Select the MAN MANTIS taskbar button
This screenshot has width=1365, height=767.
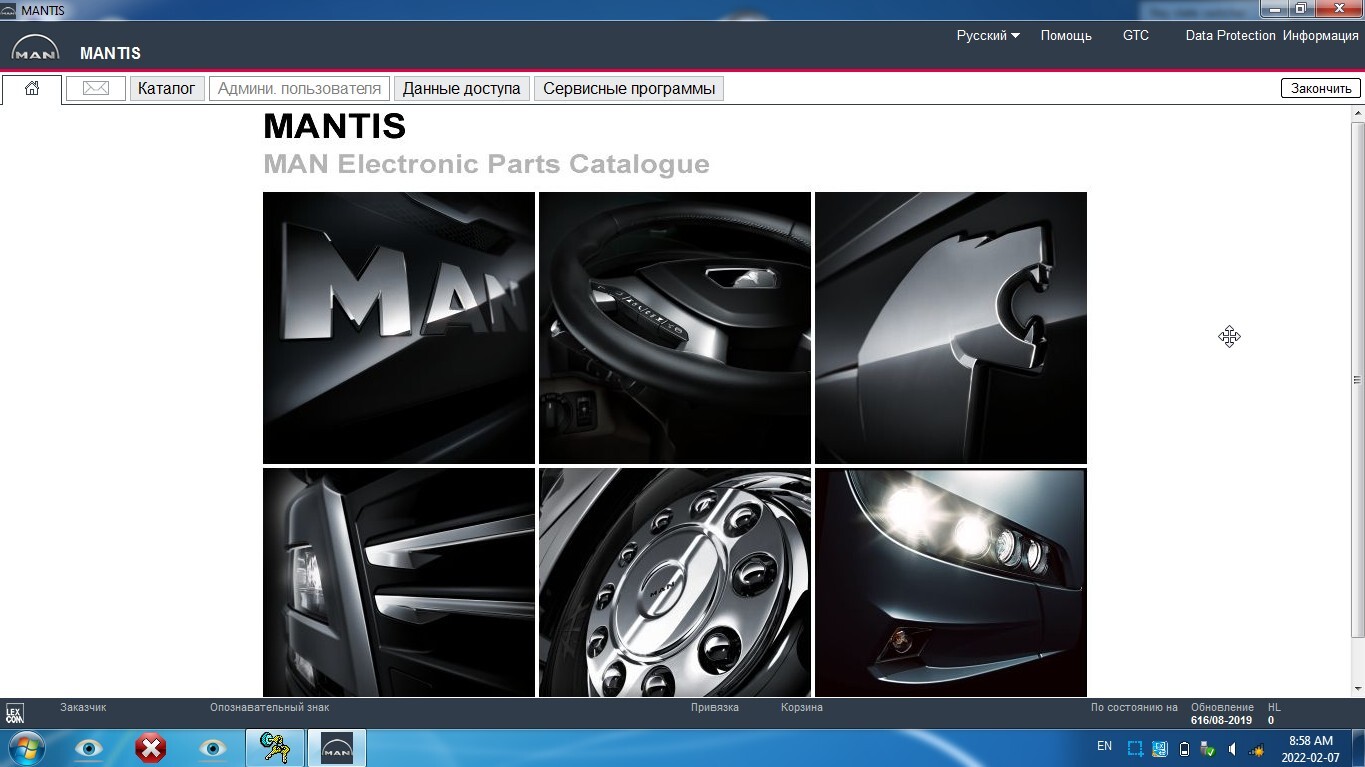[x=337, y=748]
